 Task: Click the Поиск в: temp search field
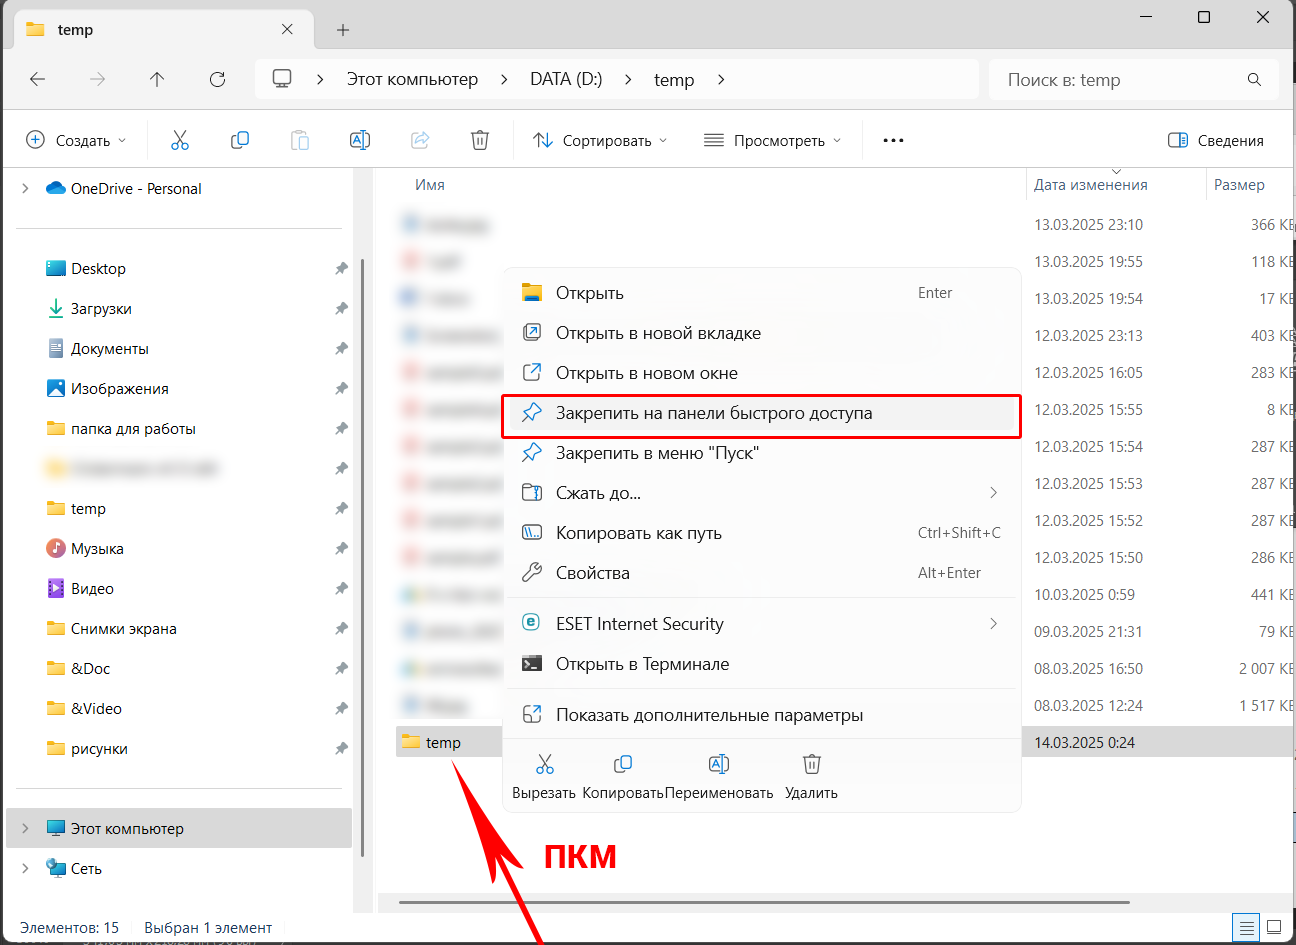(x=1133, y=80)
